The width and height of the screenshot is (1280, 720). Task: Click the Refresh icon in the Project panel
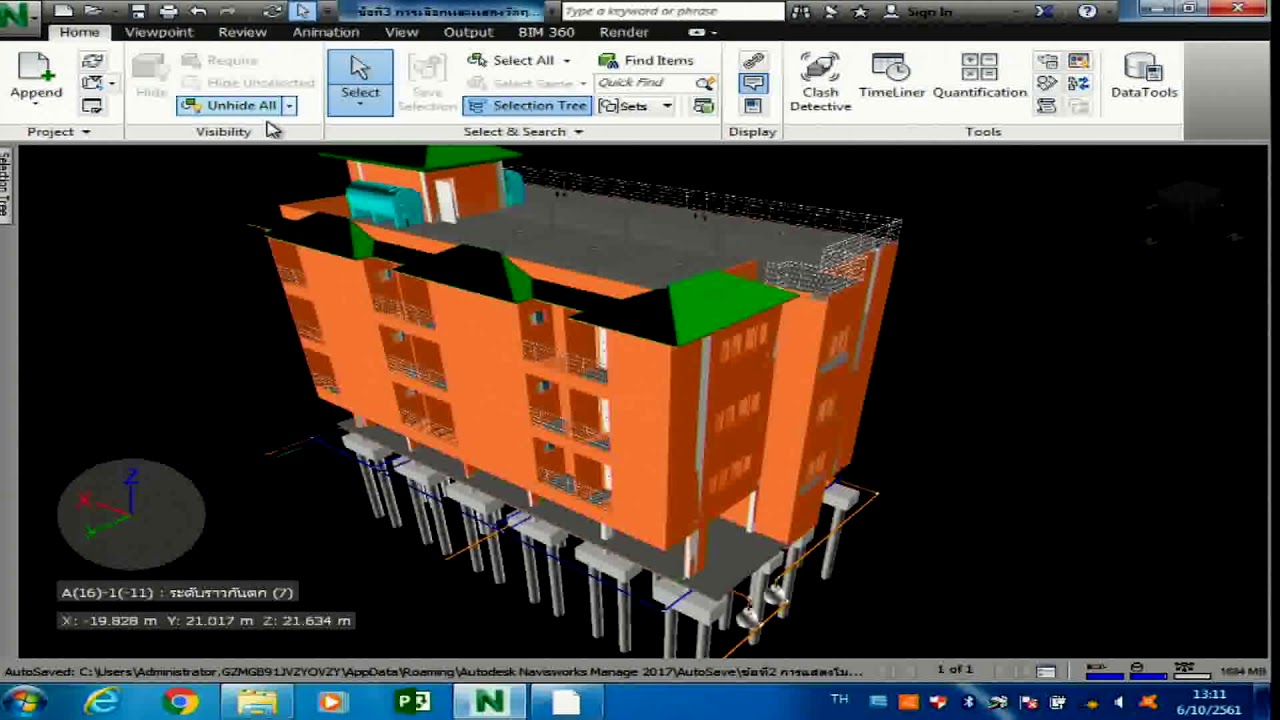click(x=92, y=61)
